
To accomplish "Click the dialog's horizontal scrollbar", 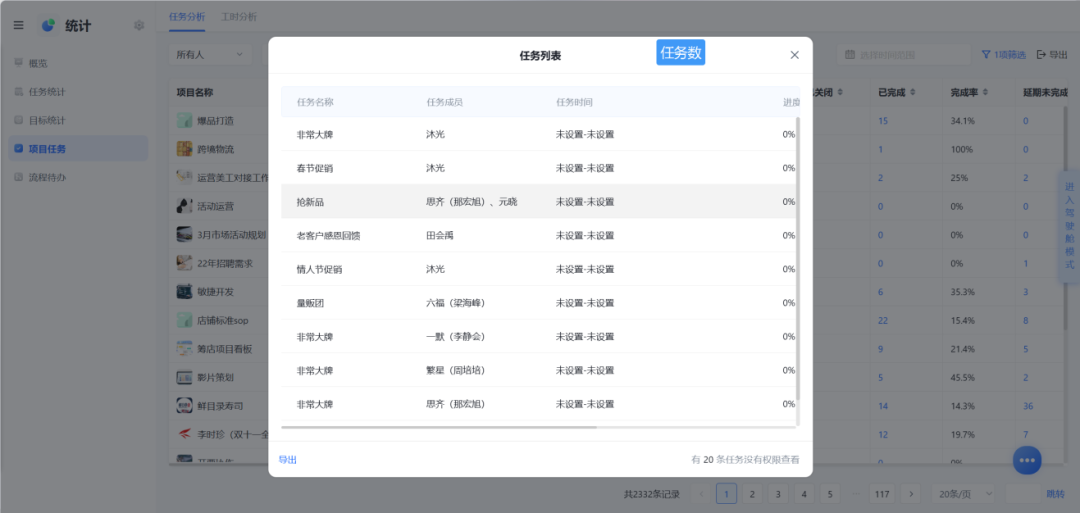I will coord(439,427).
